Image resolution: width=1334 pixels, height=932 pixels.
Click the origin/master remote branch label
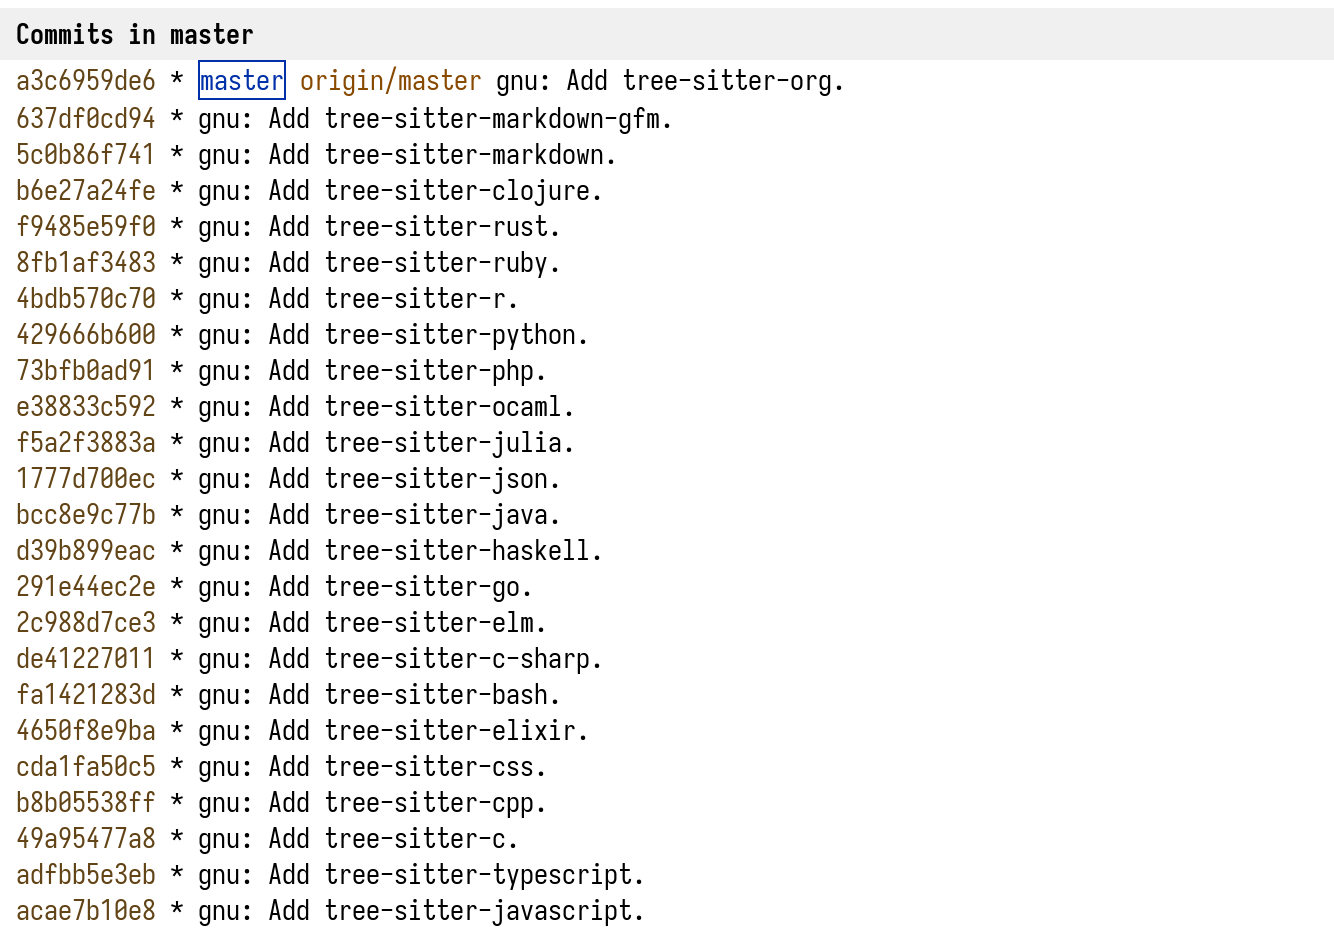click(x=391, y=81)
